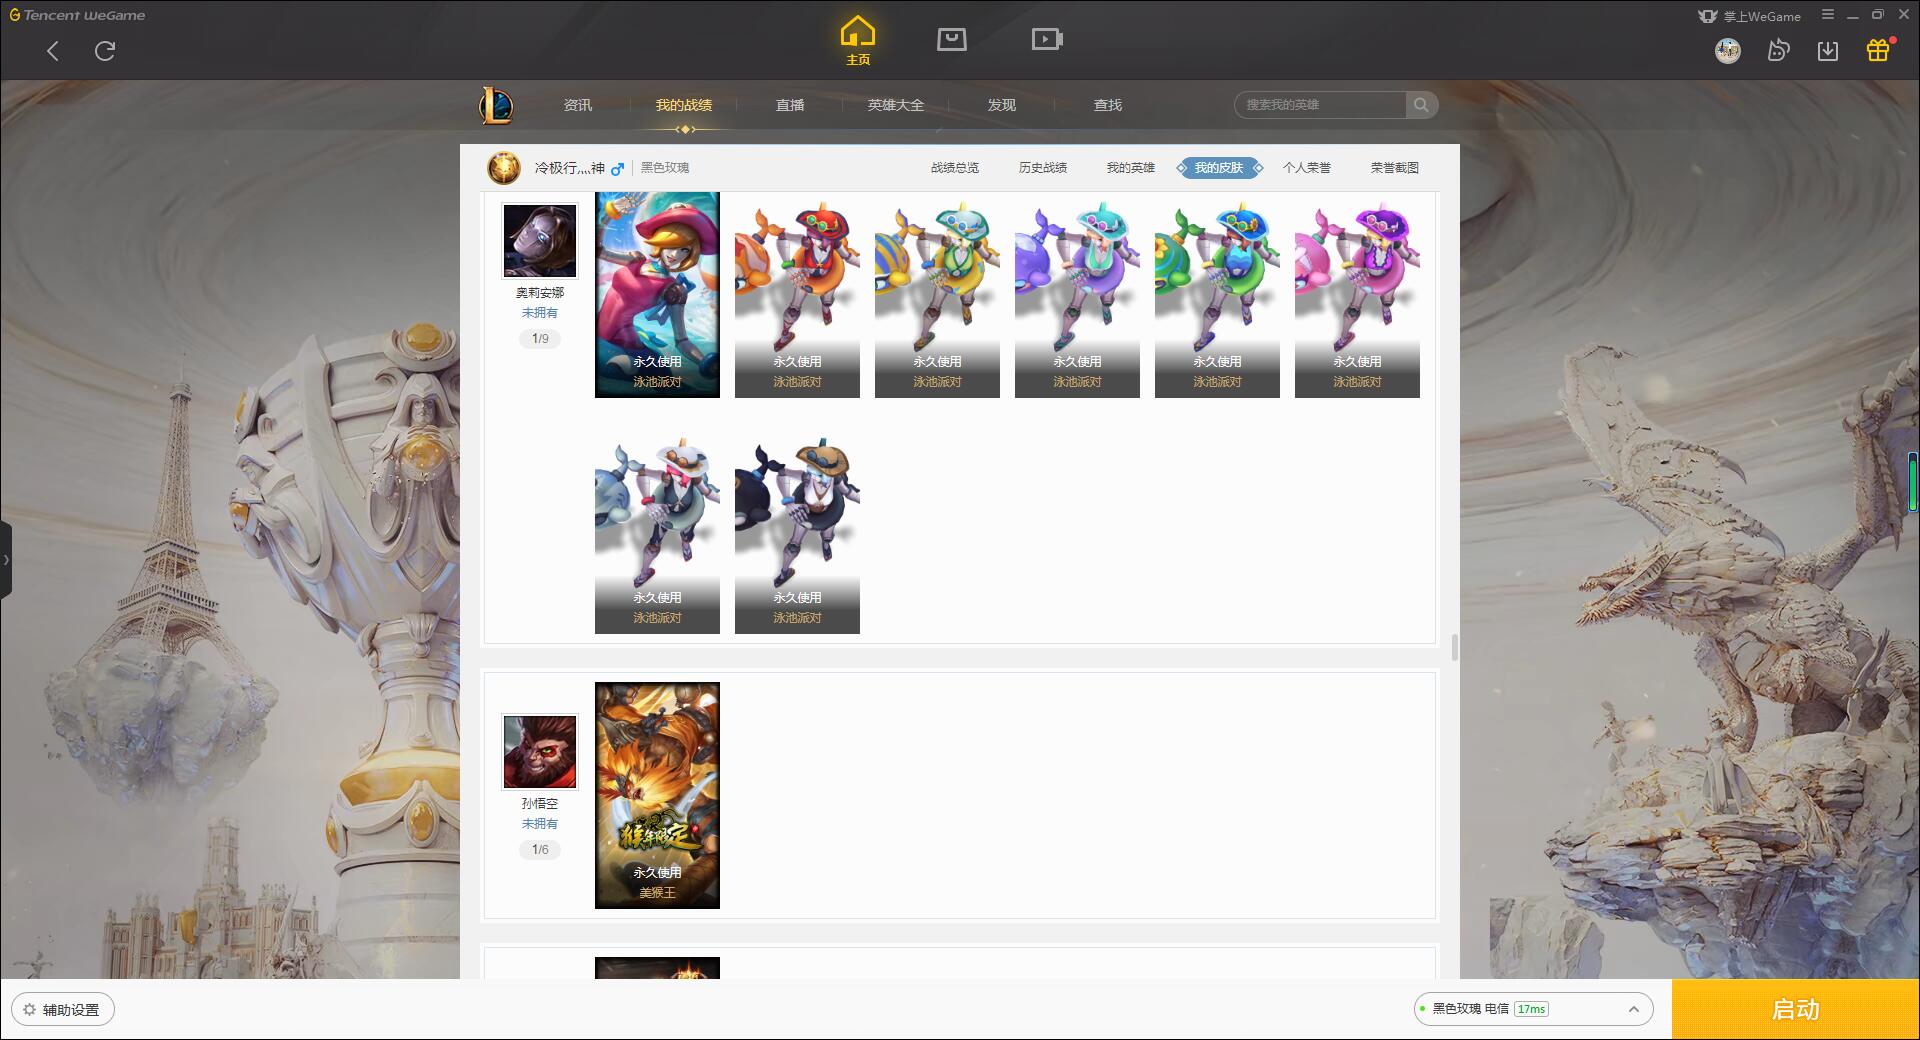
Task: Click the page vertical scrollbar thumb
Action: coord(1454,647)
